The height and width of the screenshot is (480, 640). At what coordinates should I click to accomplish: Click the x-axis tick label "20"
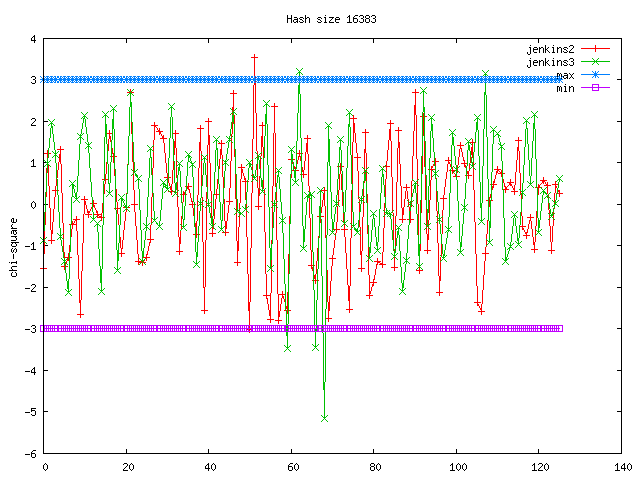click(128, 467)
